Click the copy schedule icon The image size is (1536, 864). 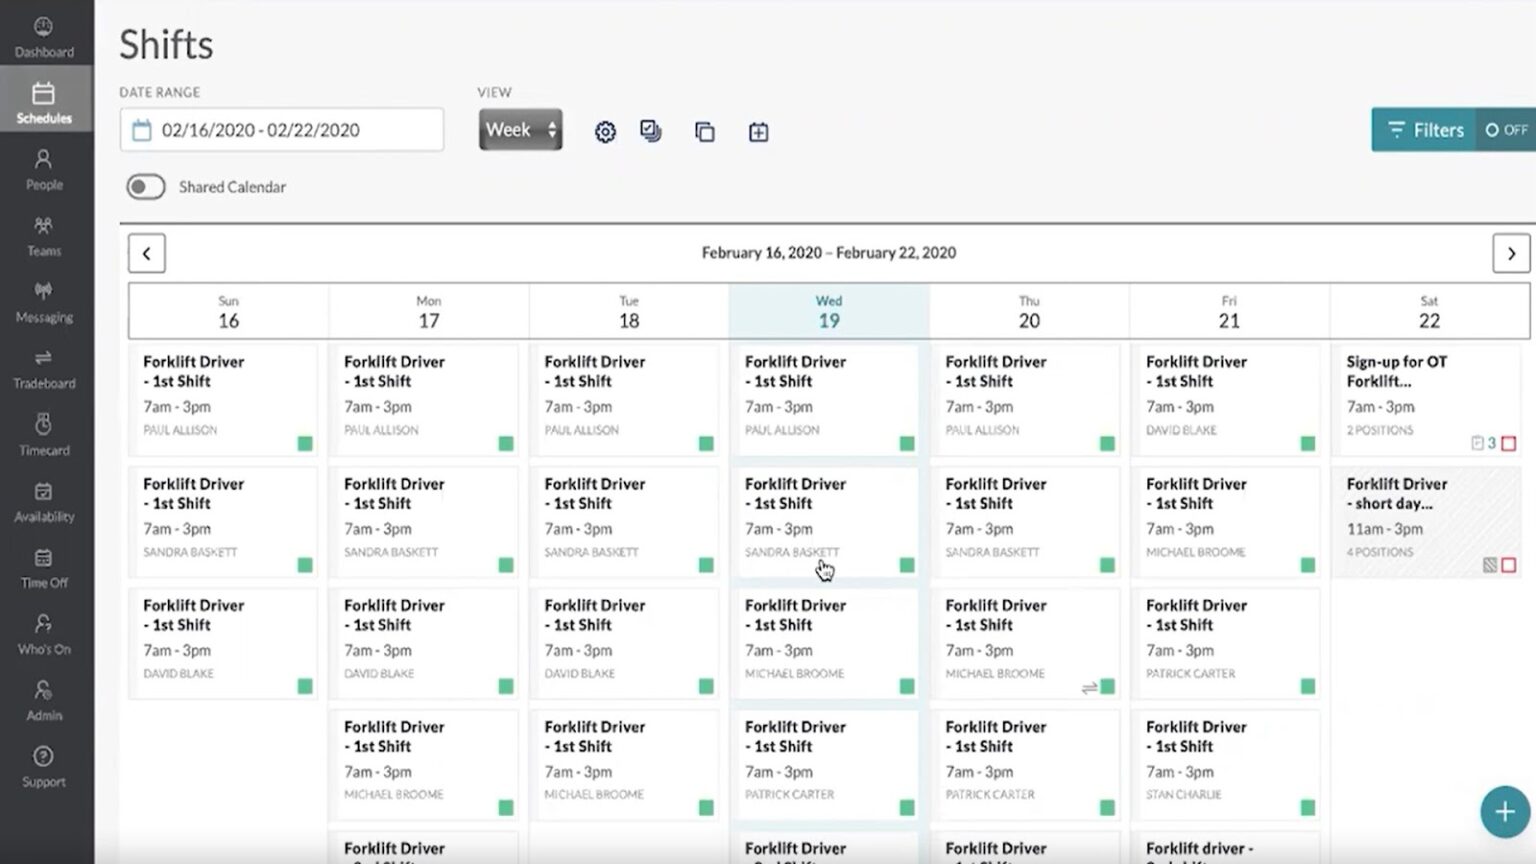[704, 131]
